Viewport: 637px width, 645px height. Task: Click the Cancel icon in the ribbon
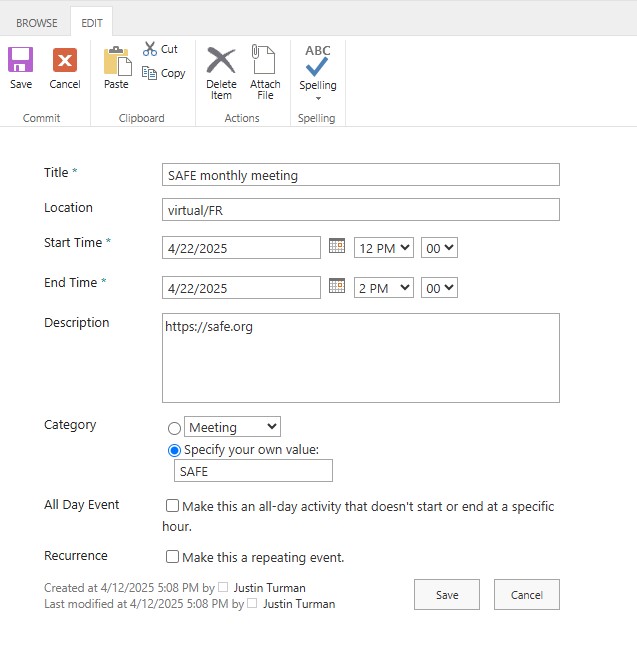click(x=65, y=61)
